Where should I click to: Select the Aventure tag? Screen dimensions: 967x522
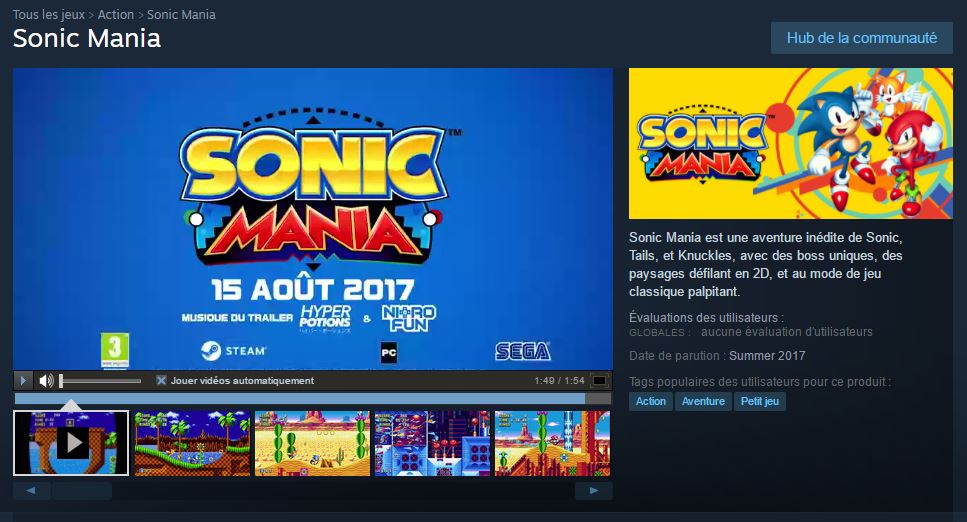coord(703,401)
